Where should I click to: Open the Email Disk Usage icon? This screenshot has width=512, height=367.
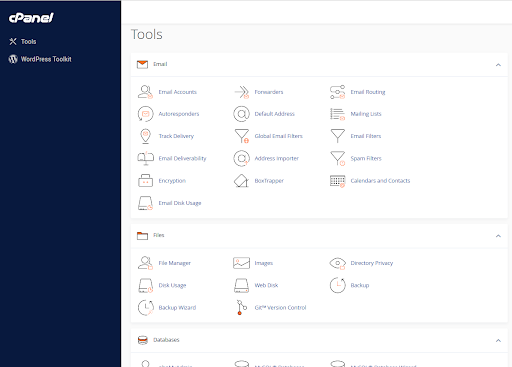coord(145,203)
